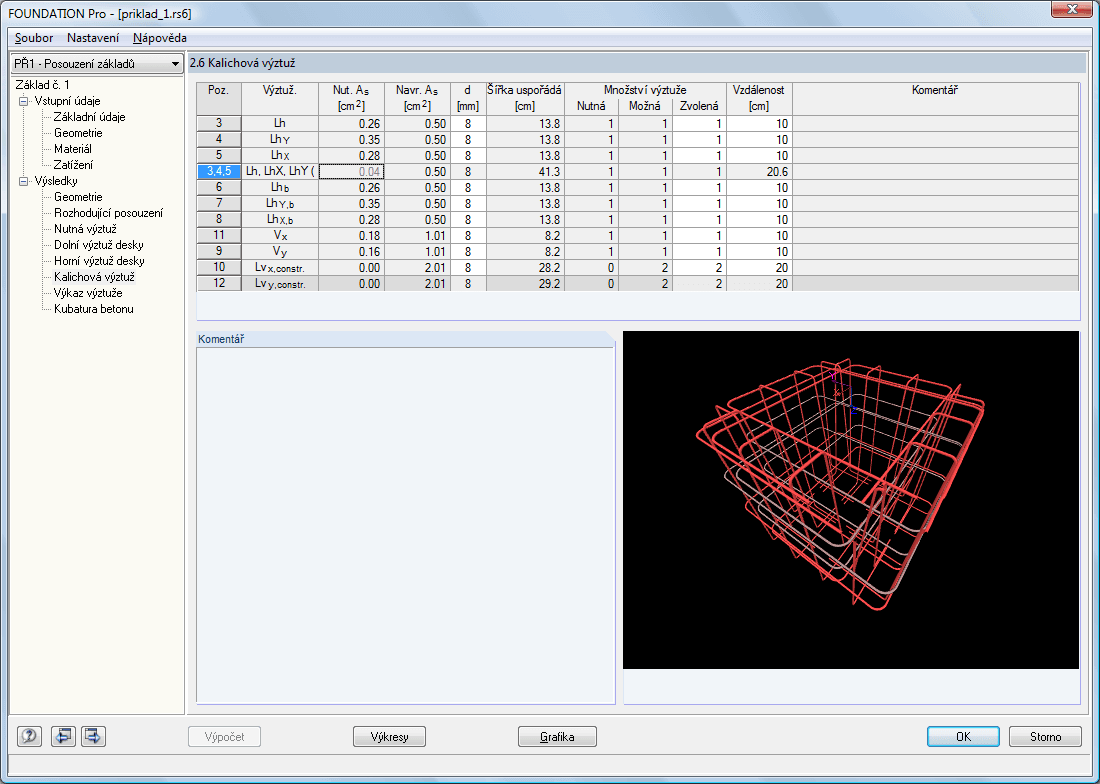This screenshot has height=784, width=1100.
Task: Open Výkaz výztuže in the tree
Action: pos(88,293)
